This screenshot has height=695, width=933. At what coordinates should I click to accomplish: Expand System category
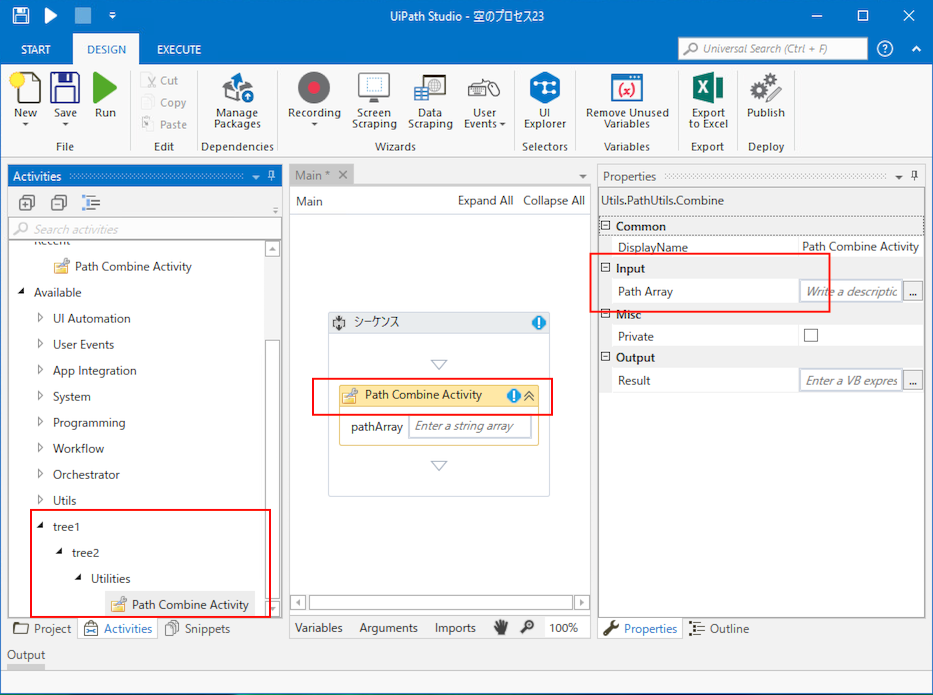pyautogui.click(x=40, y=396)
